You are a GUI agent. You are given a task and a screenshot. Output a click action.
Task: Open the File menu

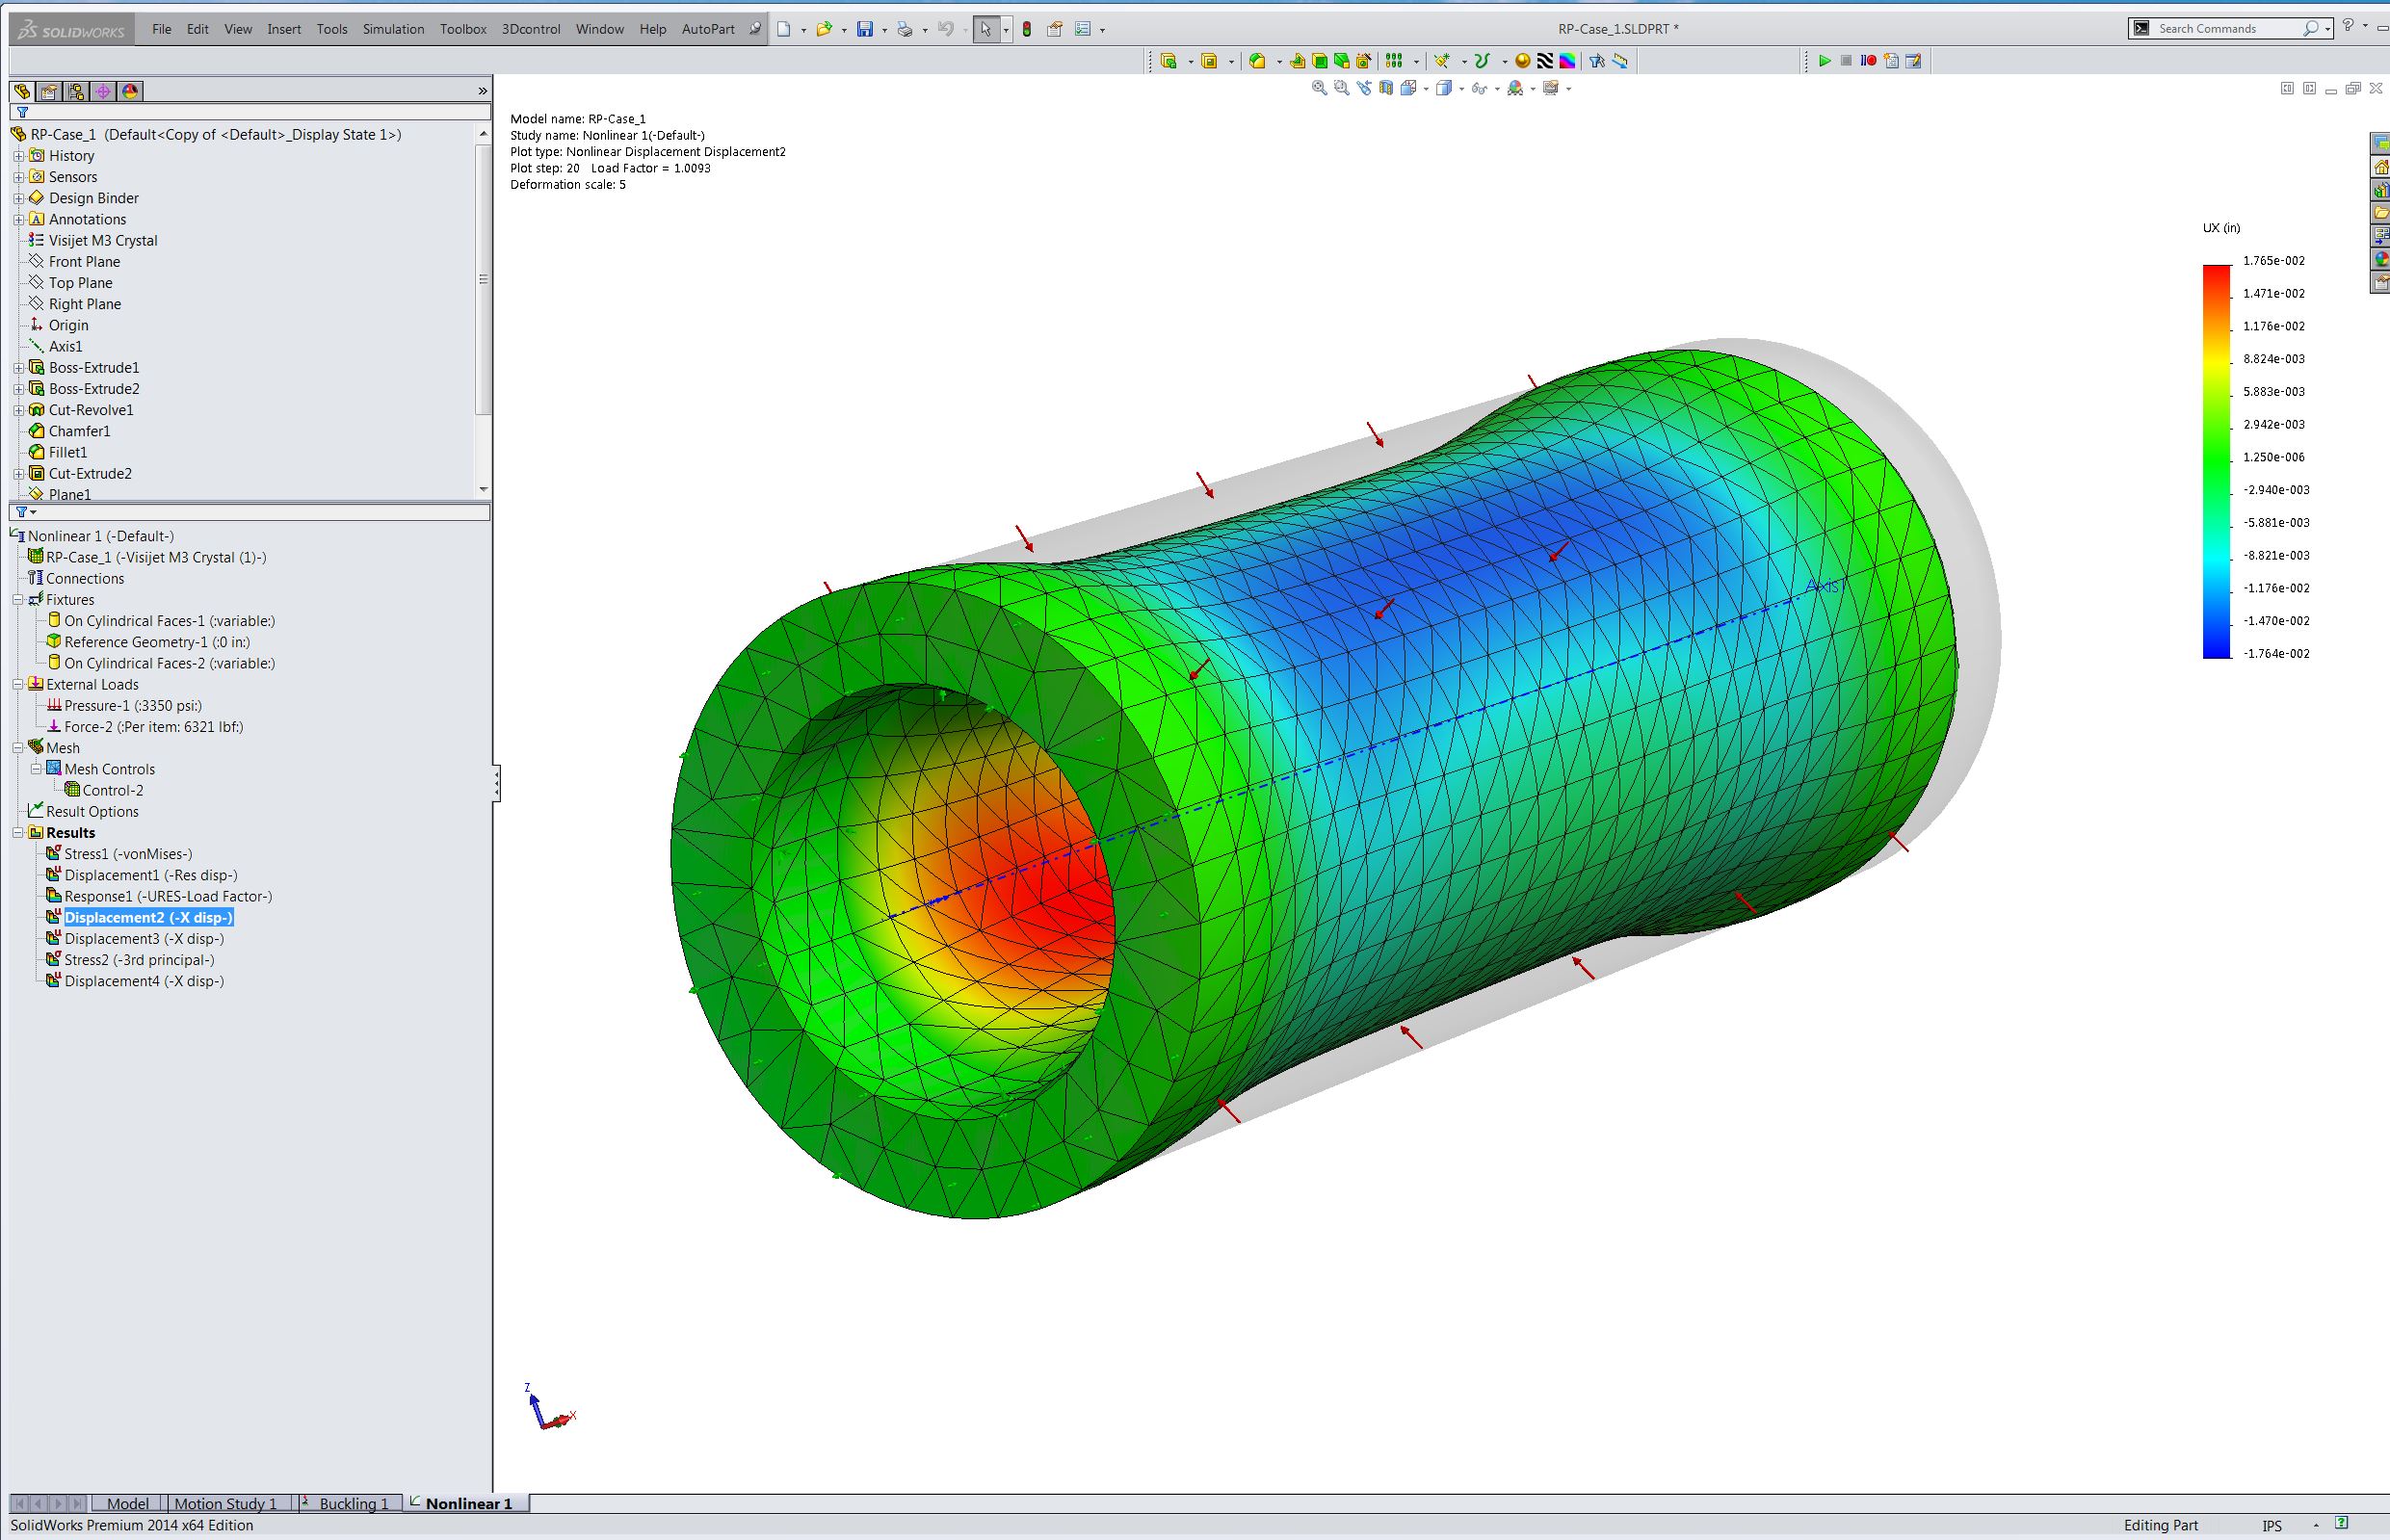[162, 29]
